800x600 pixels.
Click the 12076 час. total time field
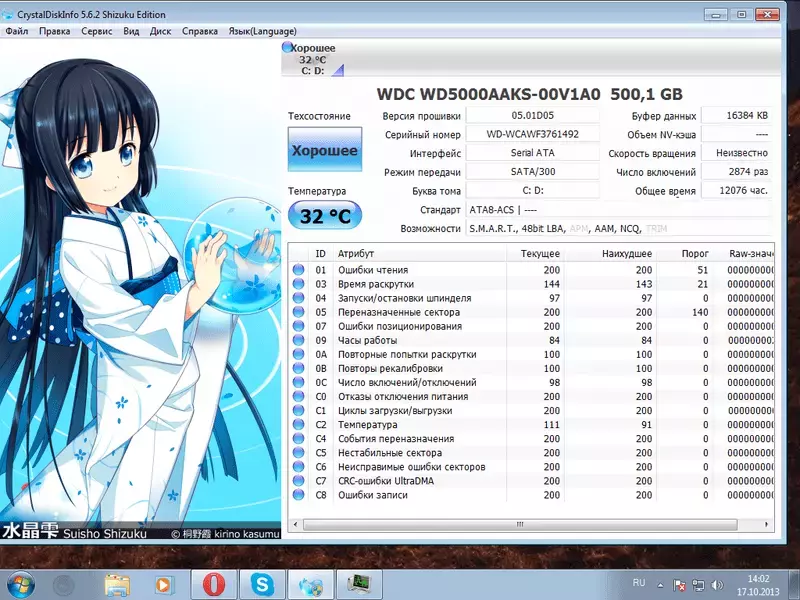[x=736, y=191]
